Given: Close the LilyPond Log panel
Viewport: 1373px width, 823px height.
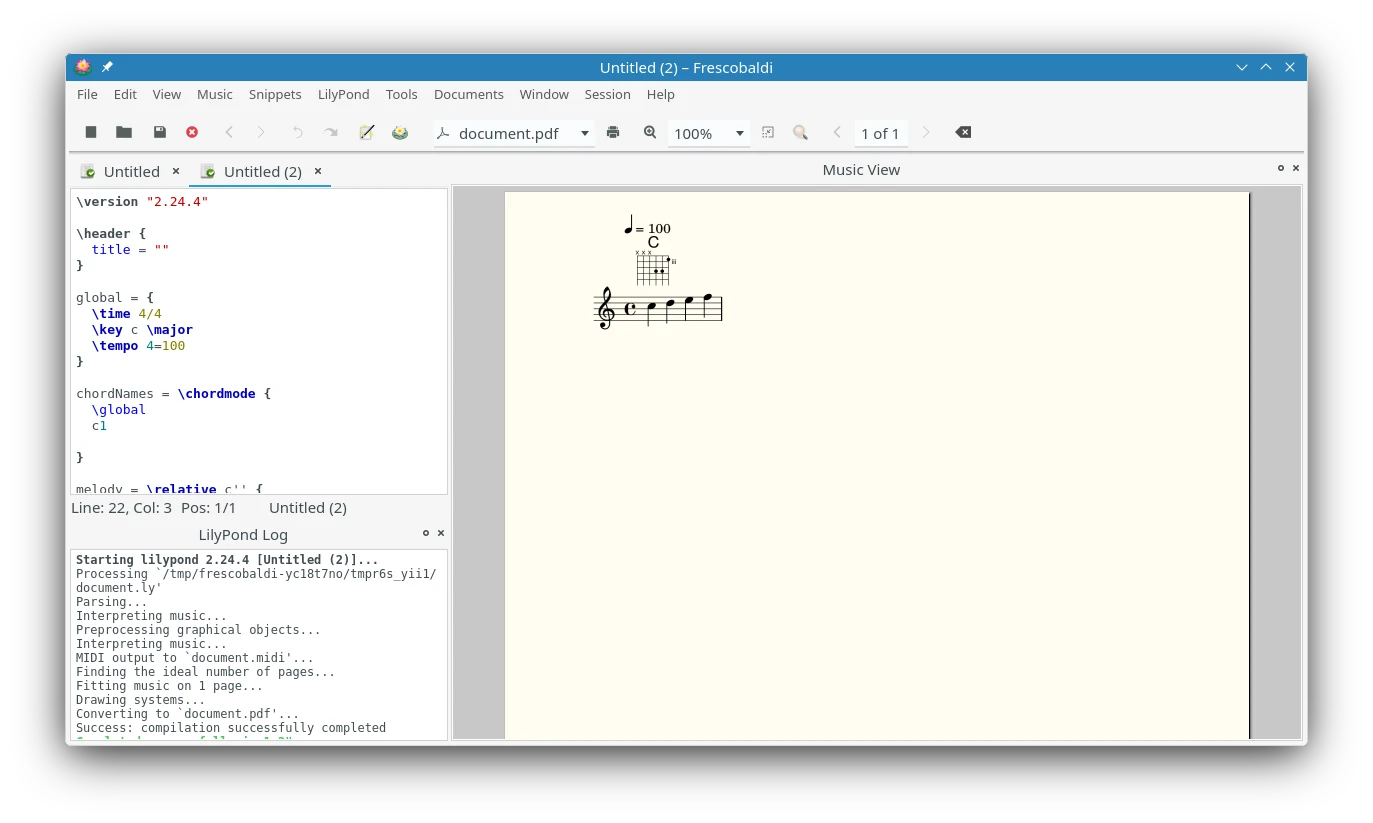Looking at the screenshot, I should pyautogui.click(x=441, y=533).
